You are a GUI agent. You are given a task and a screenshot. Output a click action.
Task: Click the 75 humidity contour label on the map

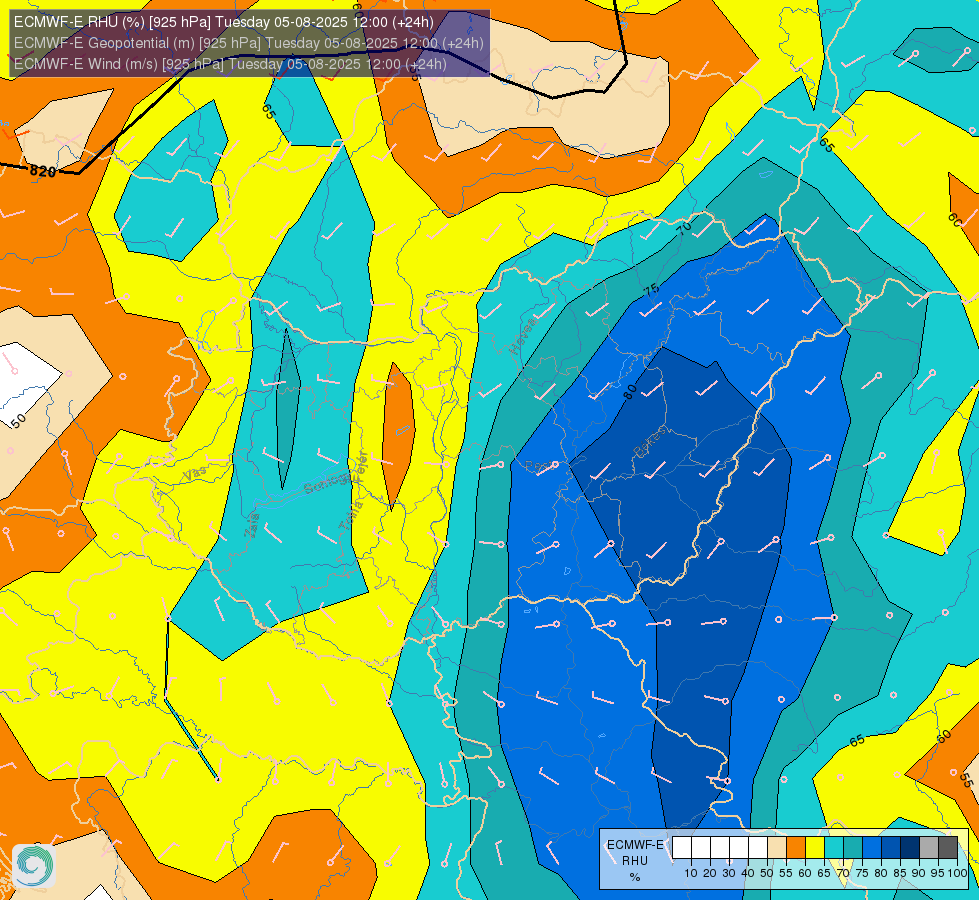click(651, 289)
